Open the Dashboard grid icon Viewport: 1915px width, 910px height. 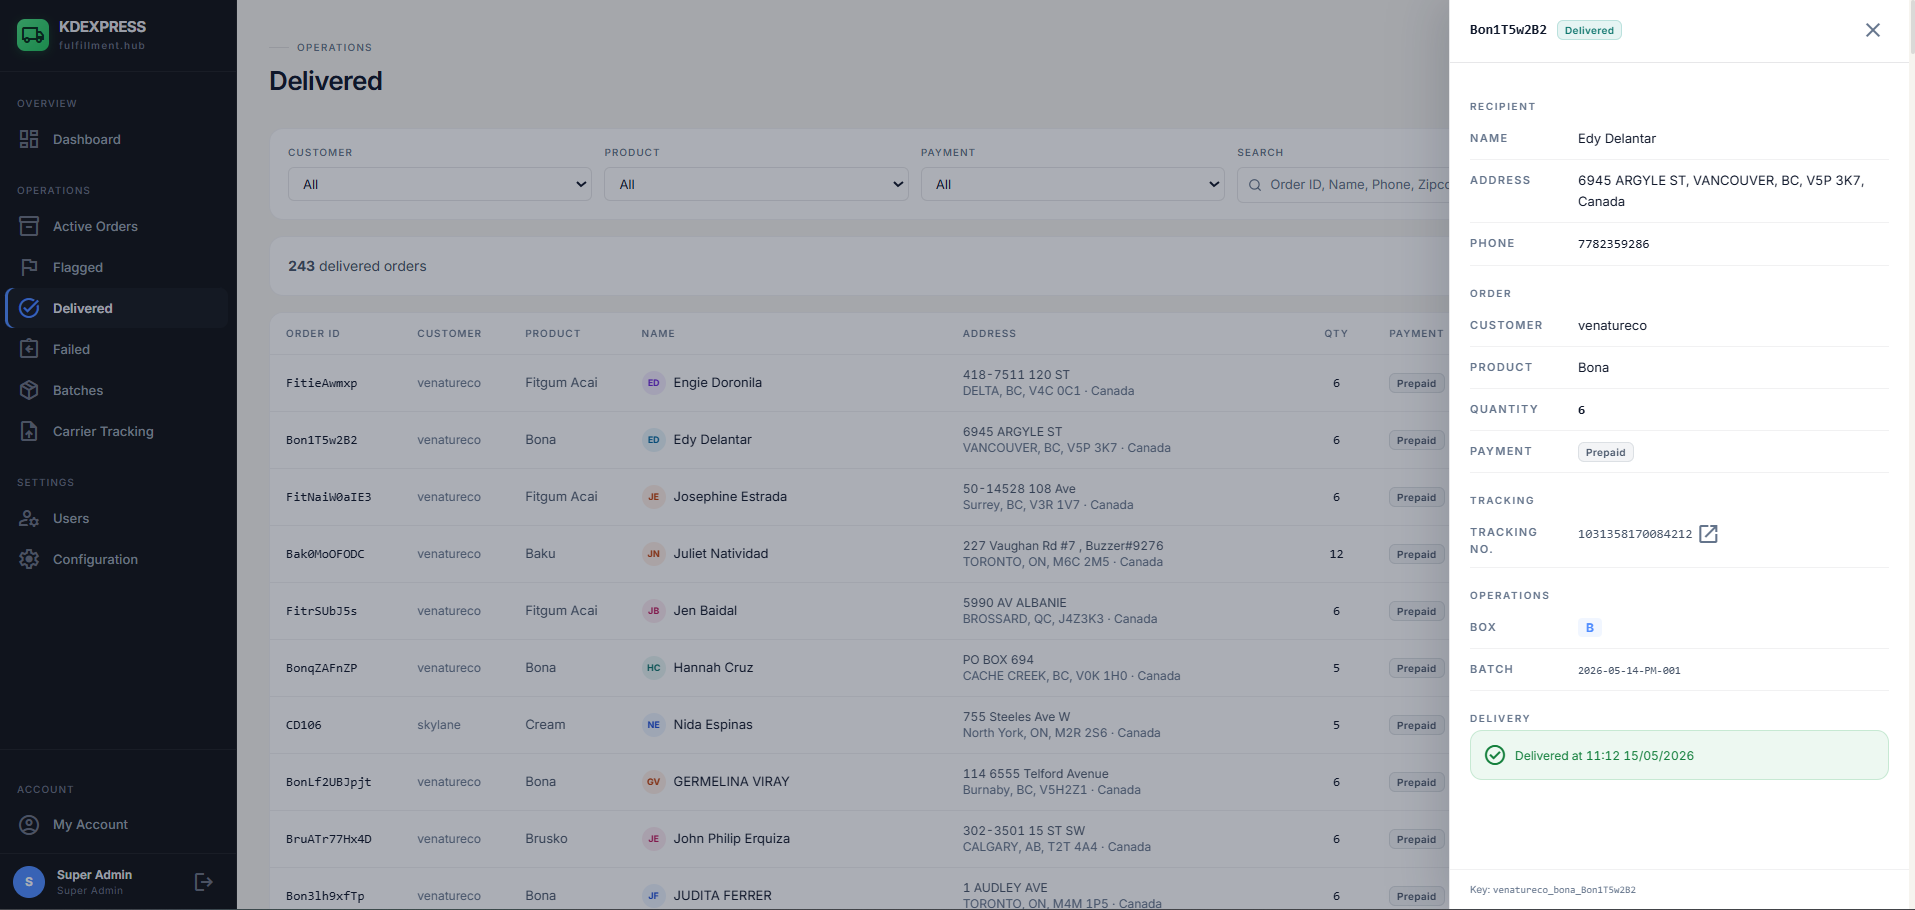[29, 139]
